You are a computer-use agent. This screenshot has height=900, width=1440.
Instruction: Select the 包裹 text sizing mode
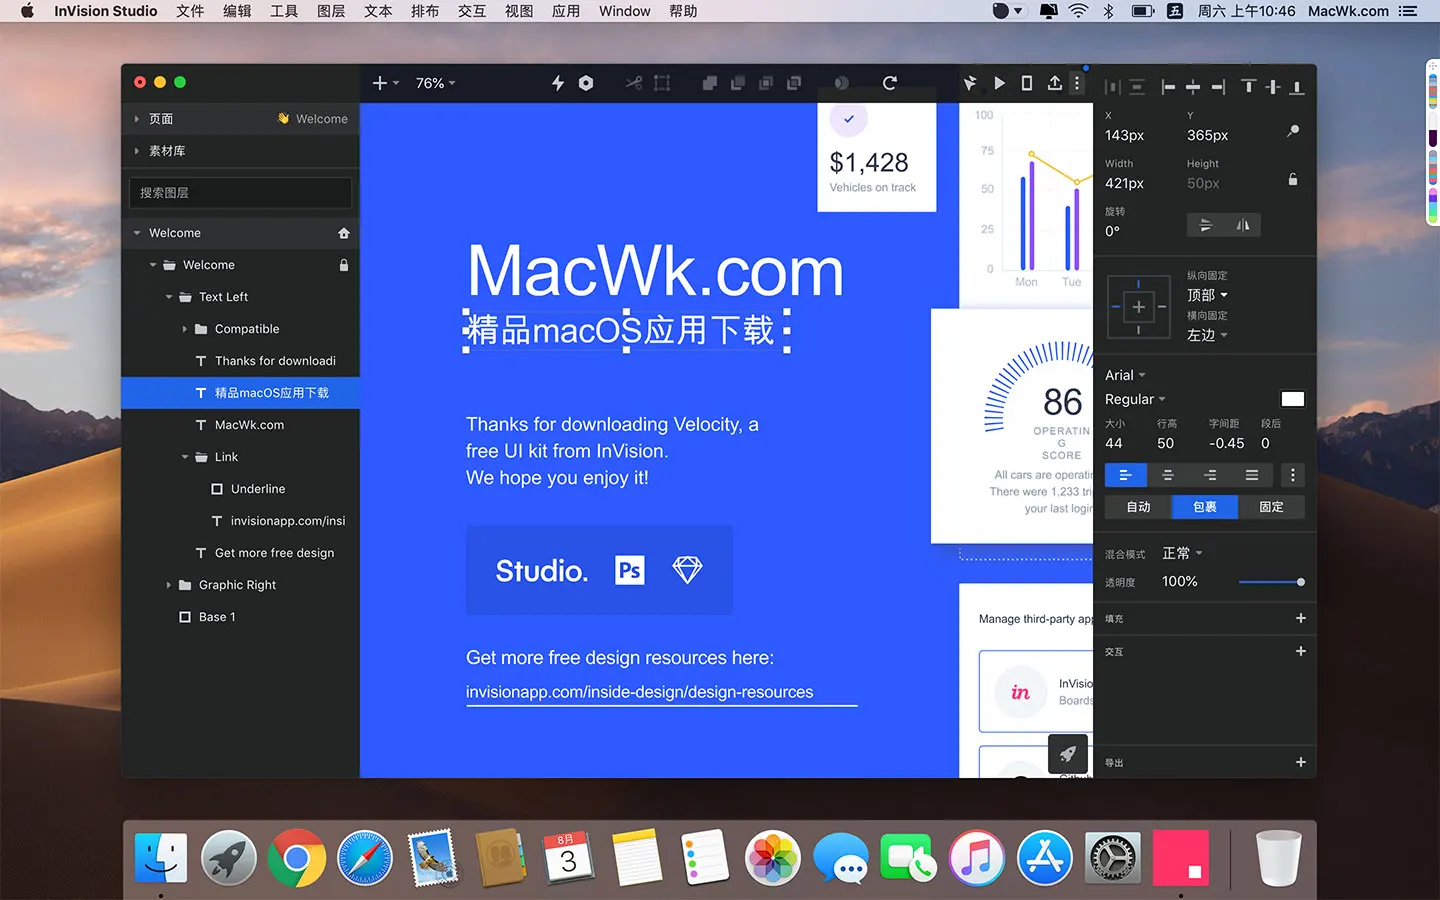click(1205, 507)
